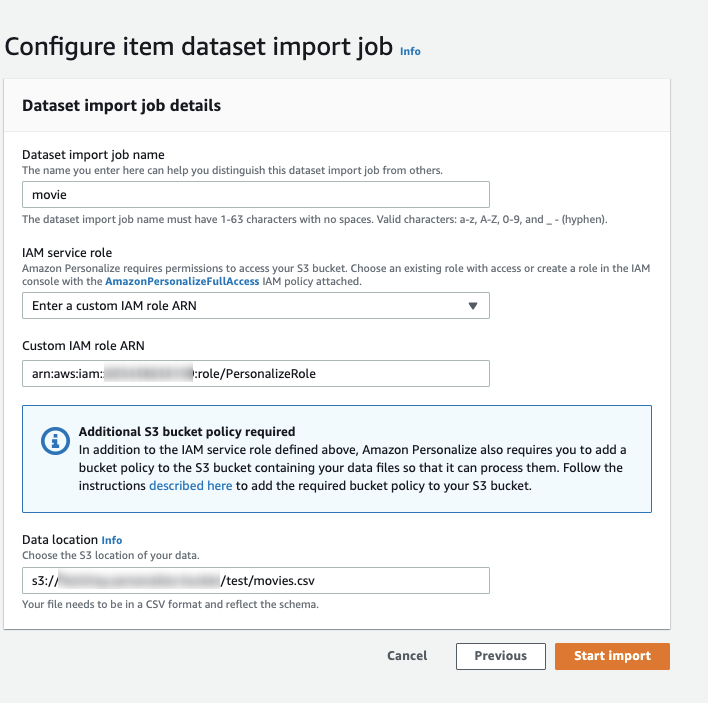Viewport: 708px width, 703px height.
Task: Cancel the dataset import job setup
Action: (407, 656)
